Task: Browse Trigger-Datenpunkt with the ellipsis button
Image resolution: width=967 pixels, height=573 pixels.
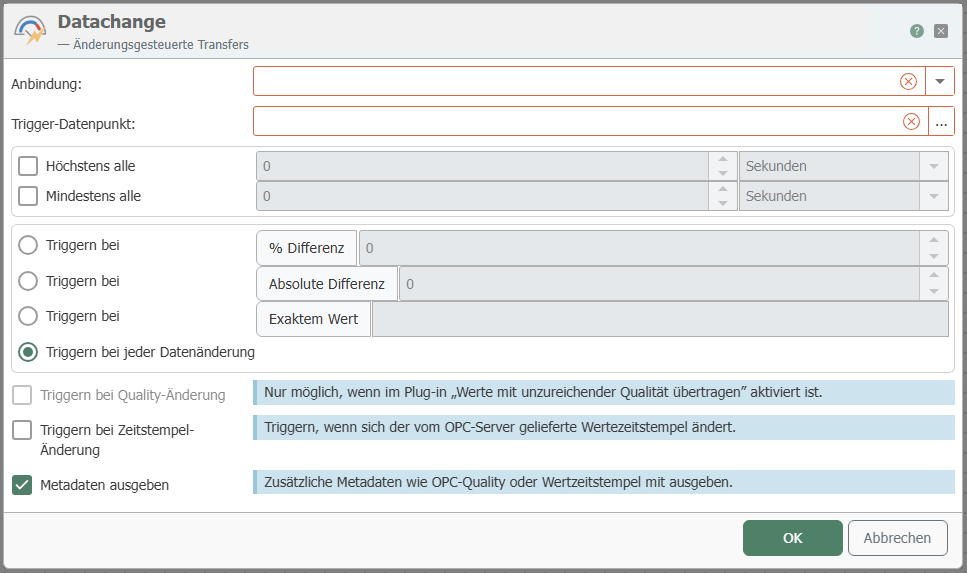Action: coord(941,122)
